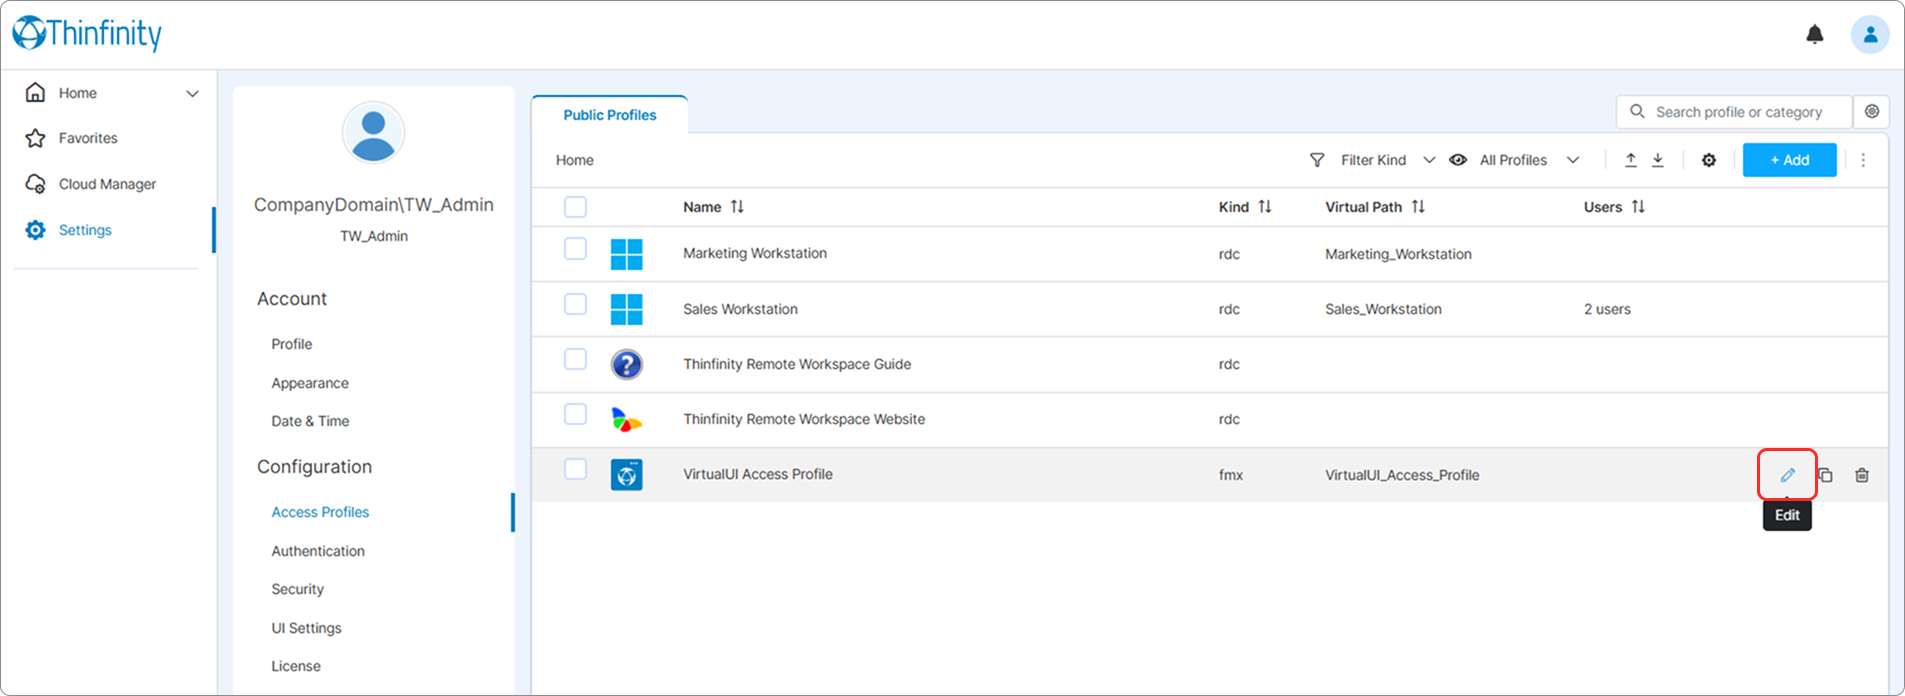Click the Sales Workstation Windows icon
This screenshot has width=1905, height=696.
click(627, 309)
